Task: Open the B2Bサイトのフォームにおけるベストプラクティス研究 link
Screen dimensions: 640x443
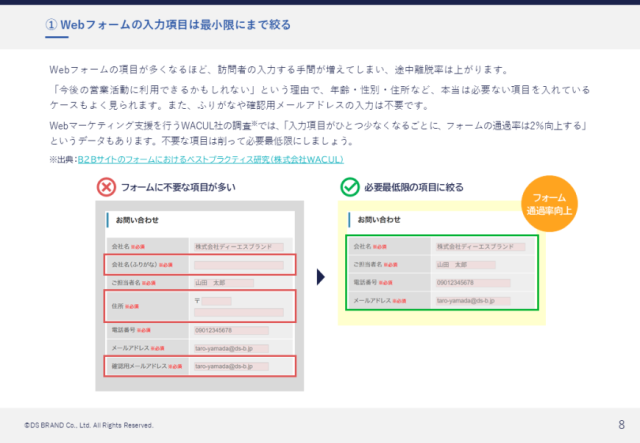Action: coord(211,160)
